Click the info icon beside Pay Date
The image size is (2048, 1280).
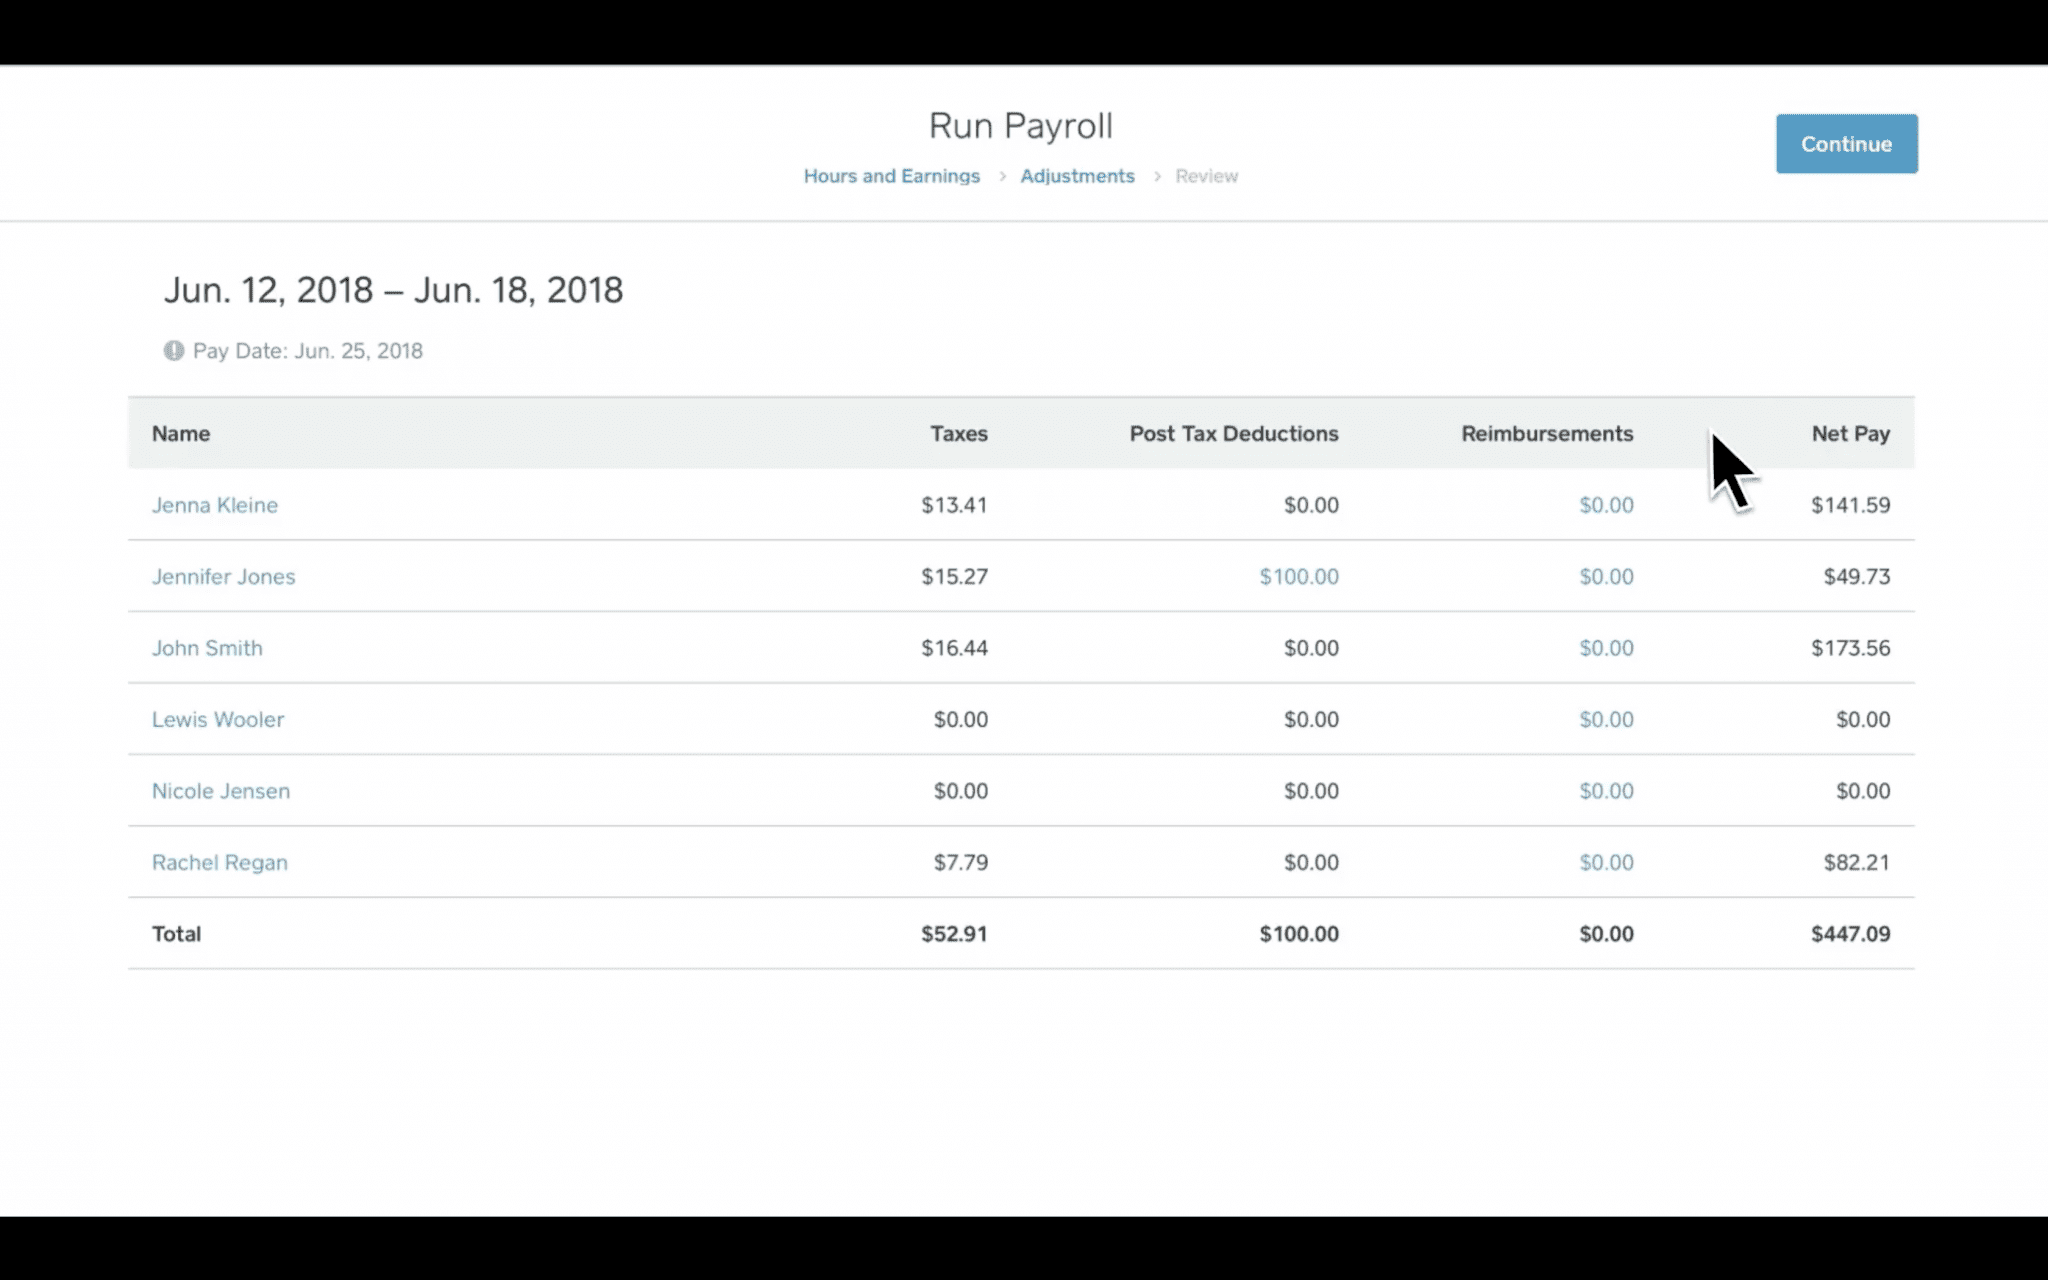point(173,351)
